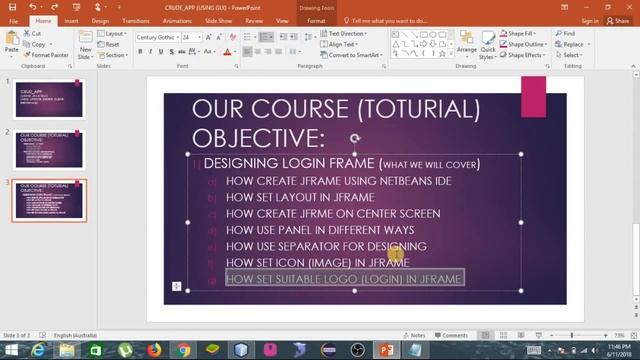This screenshot has height=360, width=640.
Task: Open the Drawing Tools Format tab
Action: click(x=316, y=21)
